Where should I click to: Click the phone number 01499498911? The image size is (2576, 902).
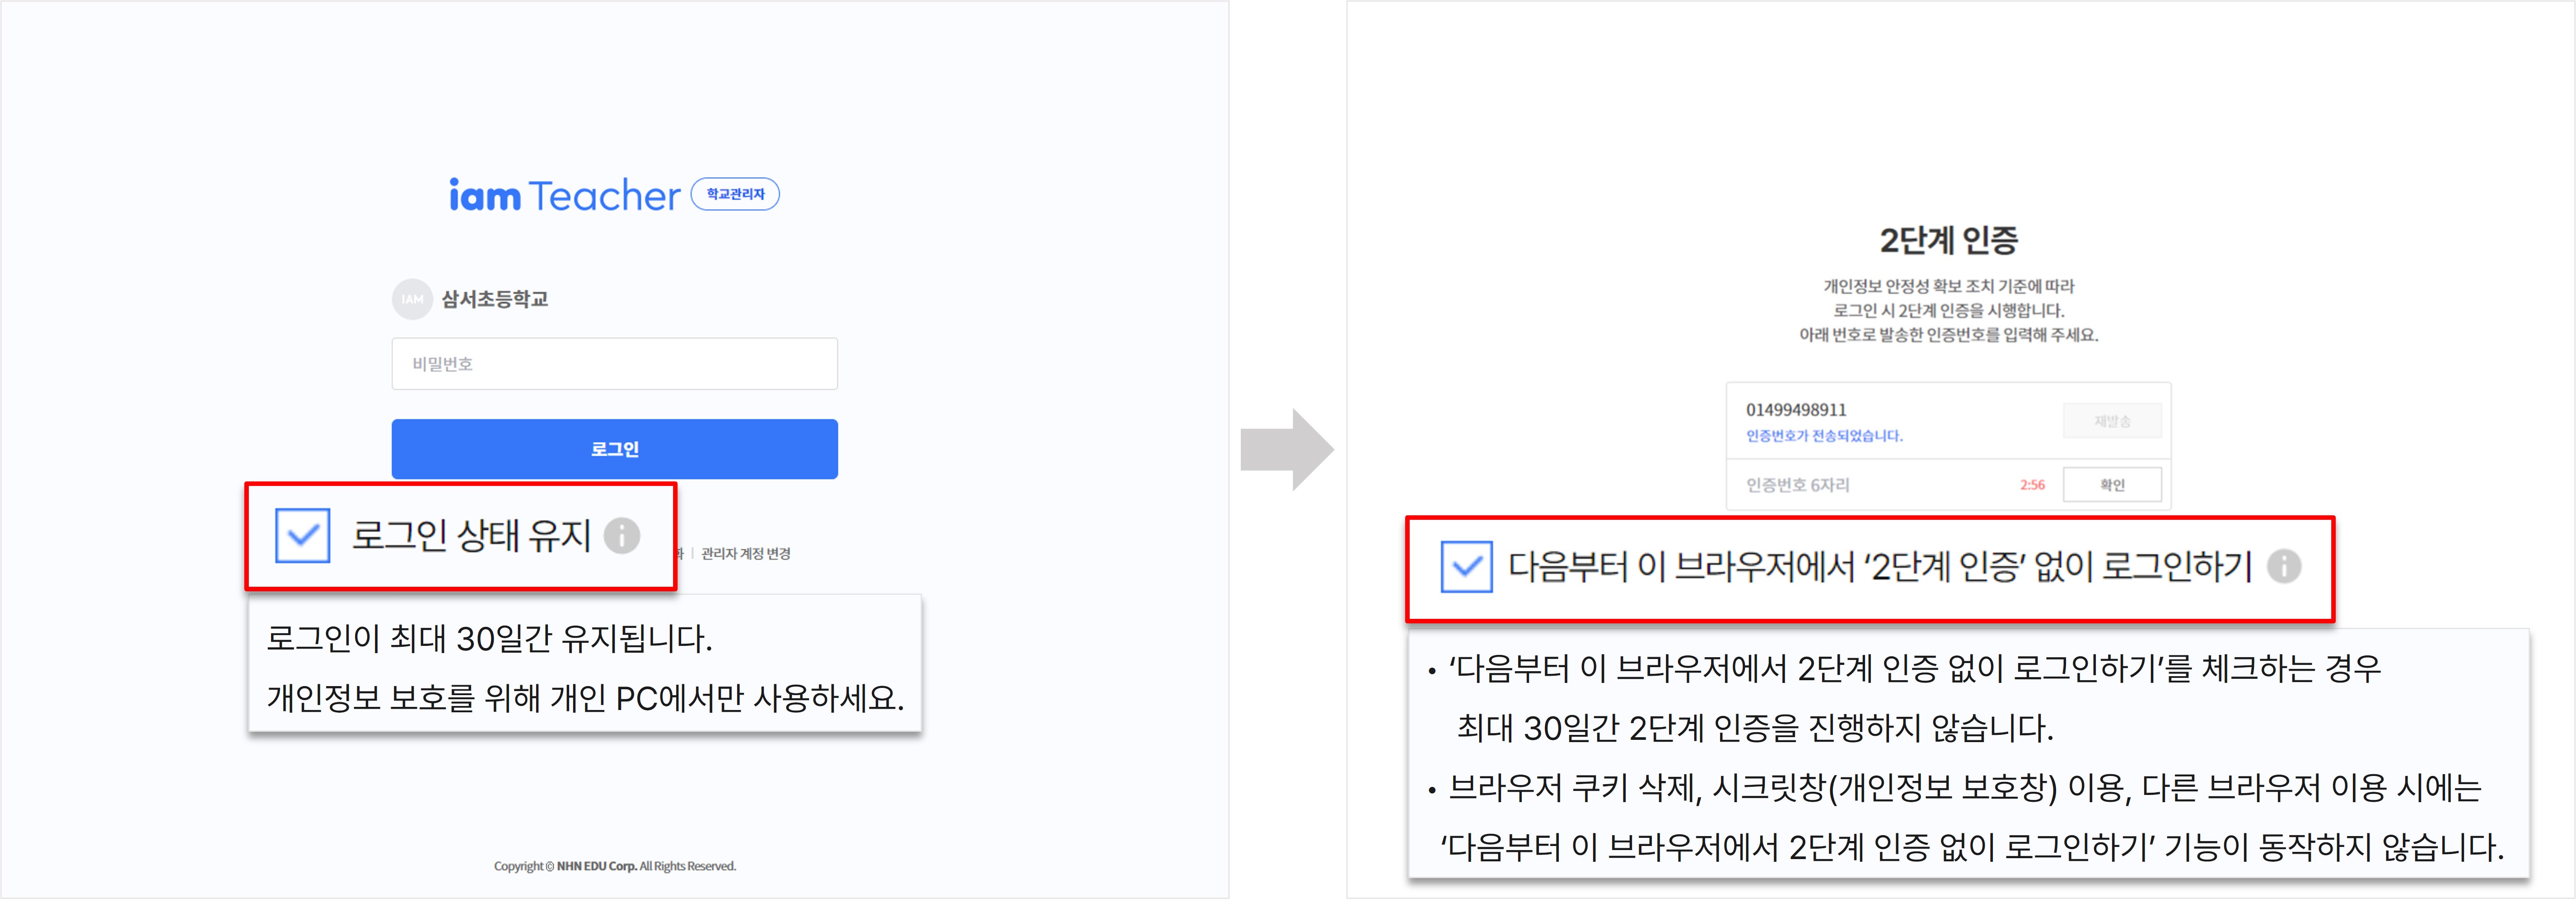1796,410
